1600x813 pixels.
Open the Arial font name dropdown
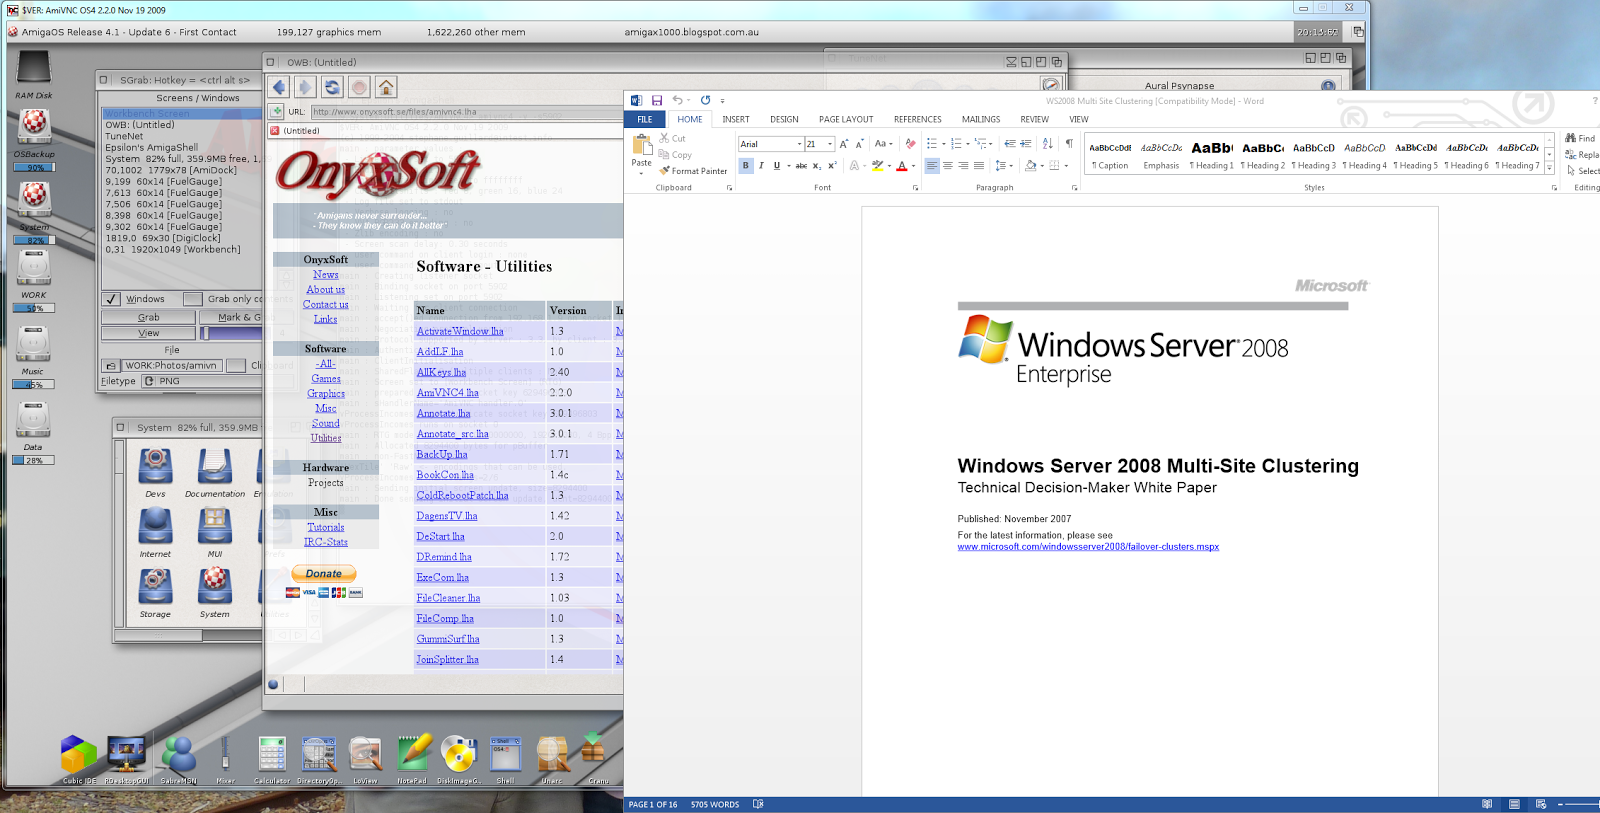(799, 144)
